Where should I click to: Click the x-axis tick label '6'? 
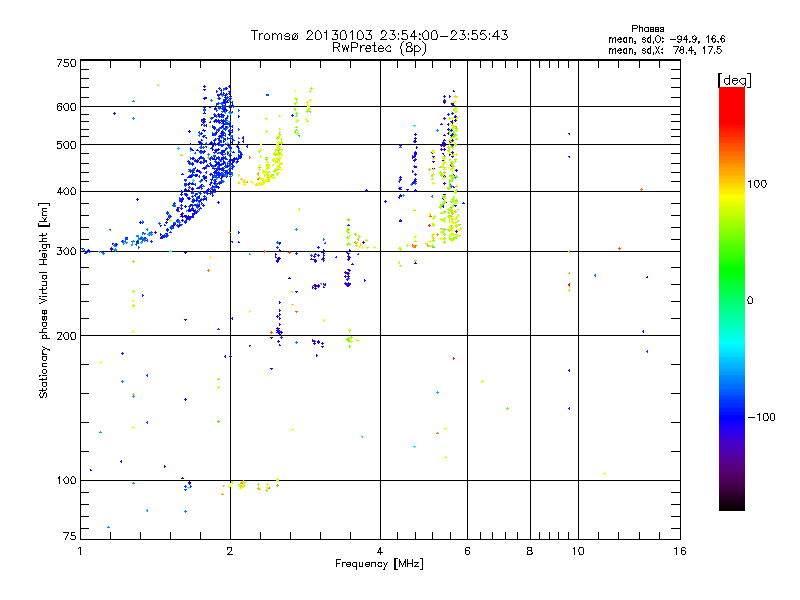click(x=467, y=551)
